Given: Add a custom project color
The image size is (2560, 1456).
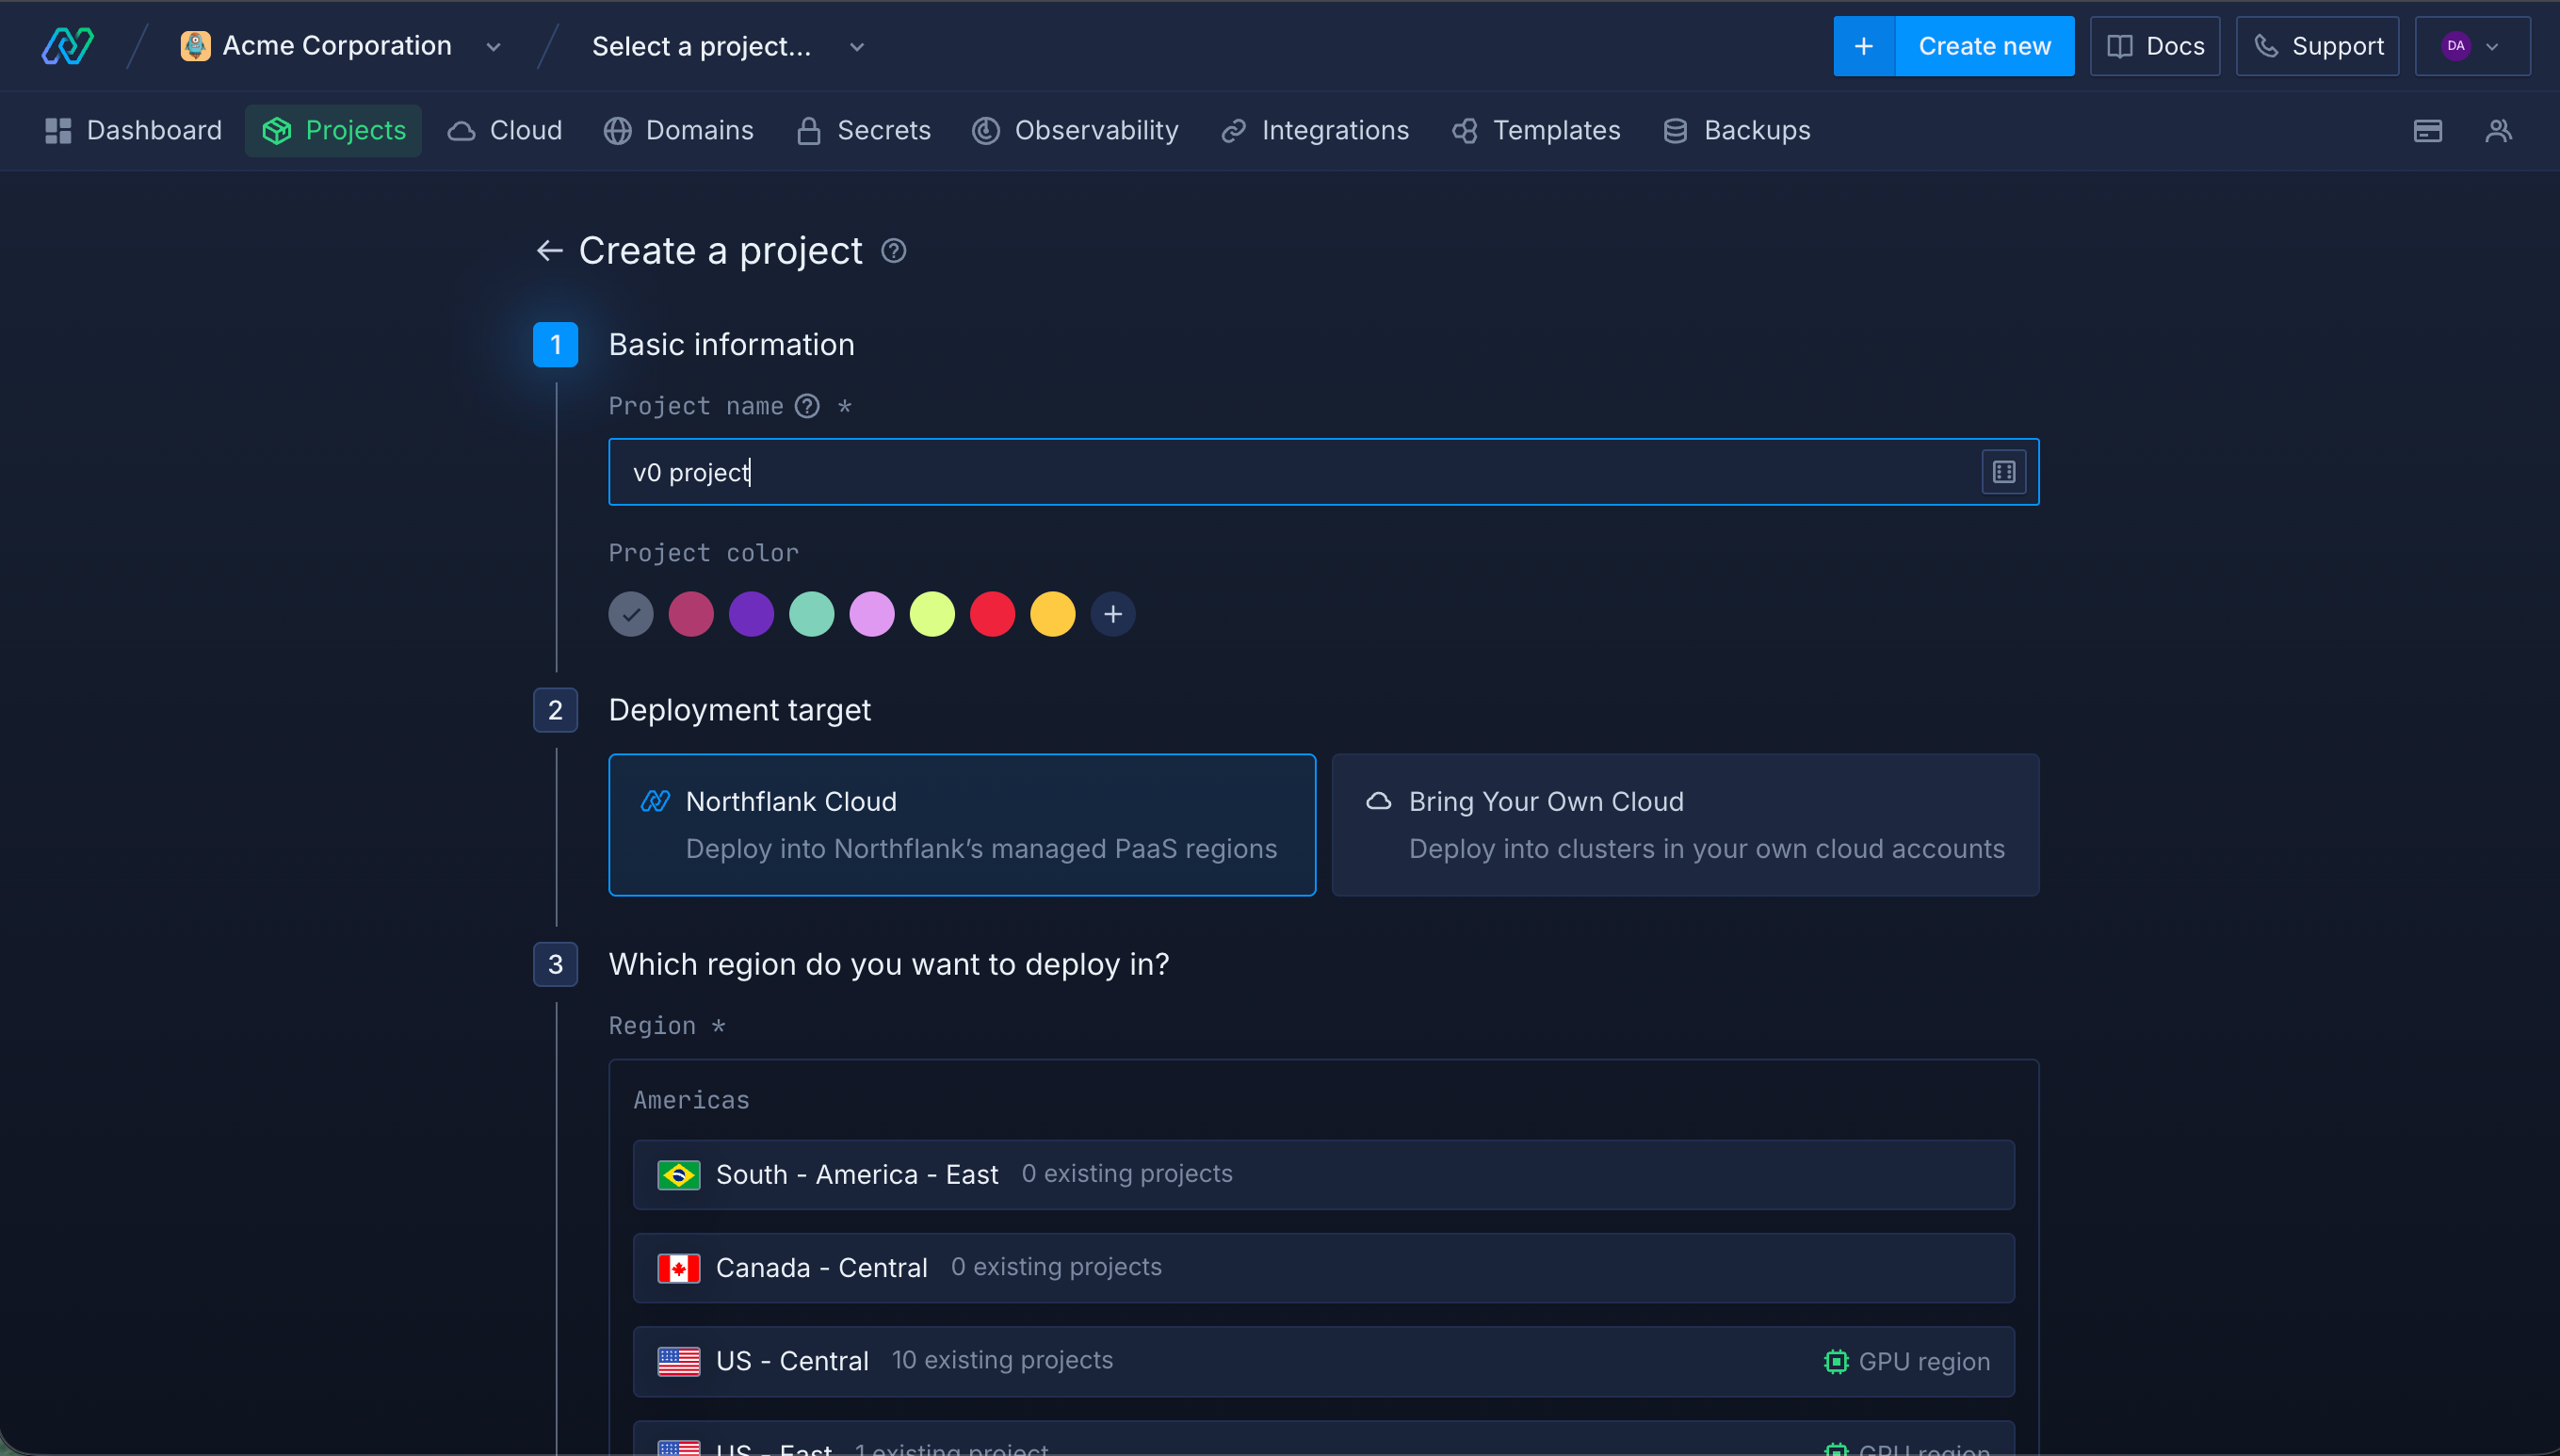Looking at the screenshot, I should (1112, 614).
